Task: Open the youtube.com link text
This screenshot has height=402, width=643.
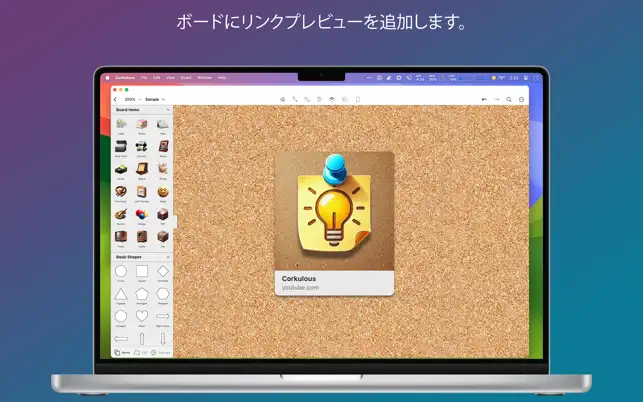Action: pyautogui.click(x=300, y=288)
